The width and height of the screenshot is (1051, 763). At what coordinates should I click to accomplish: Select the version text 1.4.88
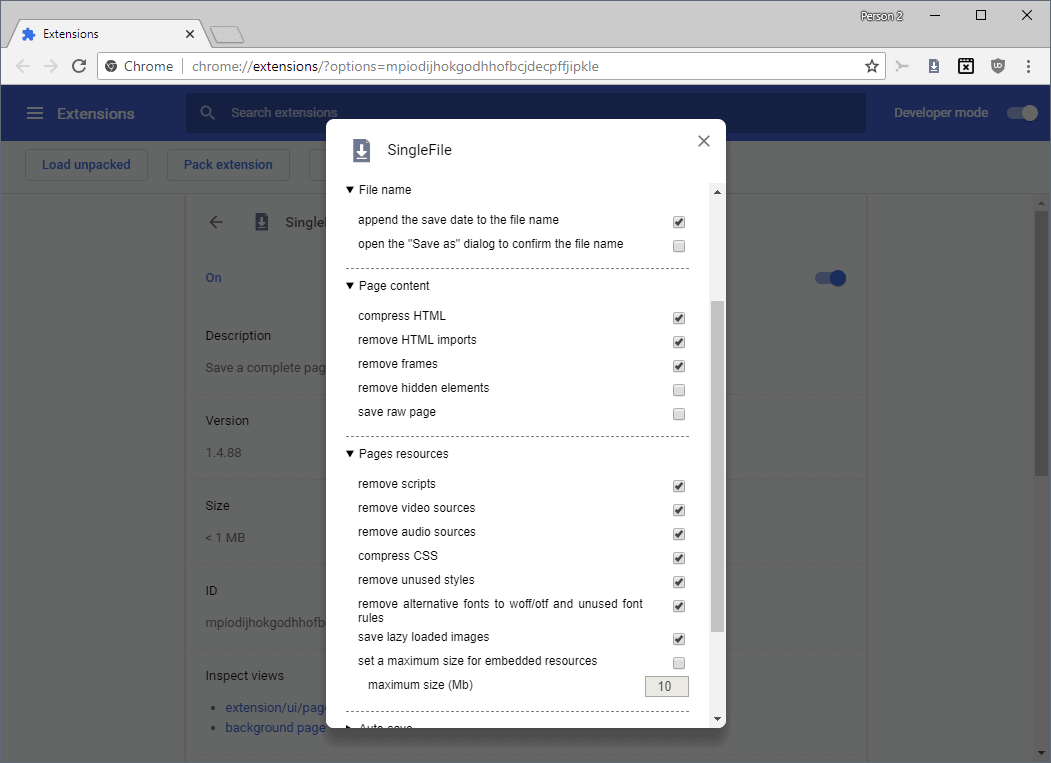[223, 453]
